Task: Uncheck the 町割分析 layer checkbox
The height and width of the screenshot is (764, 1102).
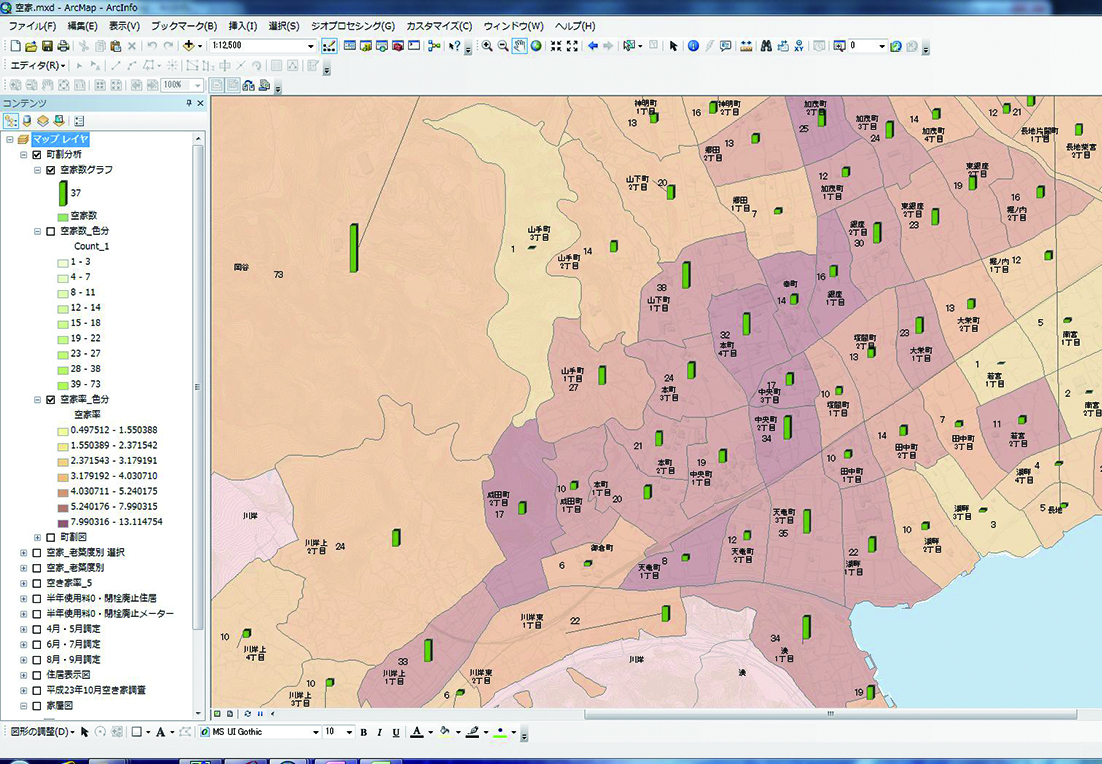Action: click(37, 155)
